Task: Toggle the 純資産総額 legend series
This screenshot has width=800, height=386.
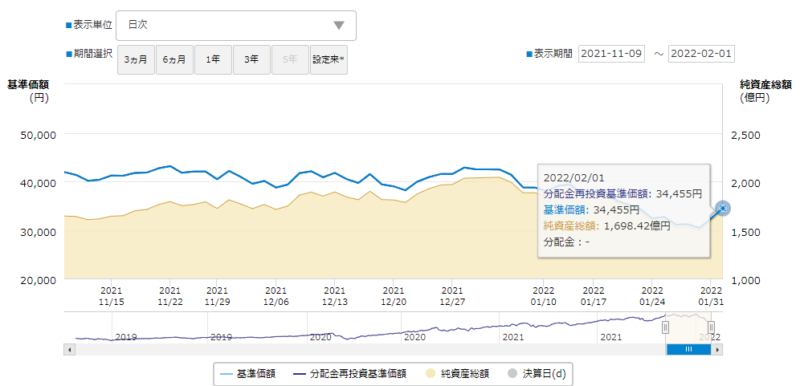Action: pos(457,374)
